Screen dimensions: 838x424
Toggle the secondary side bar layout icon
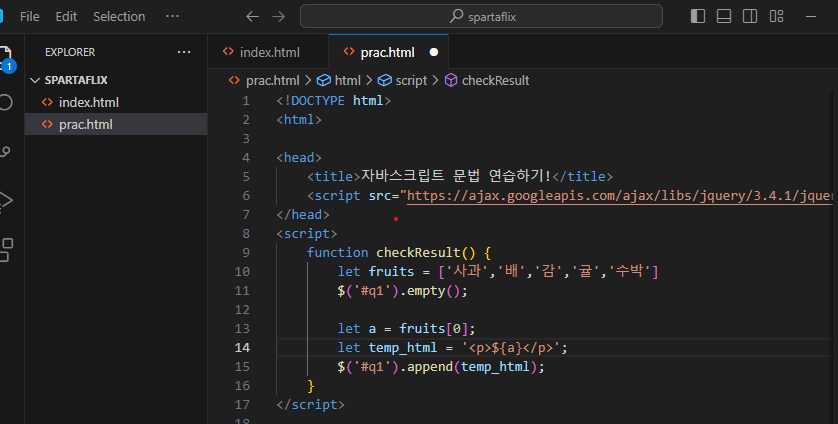pos(750,16)
